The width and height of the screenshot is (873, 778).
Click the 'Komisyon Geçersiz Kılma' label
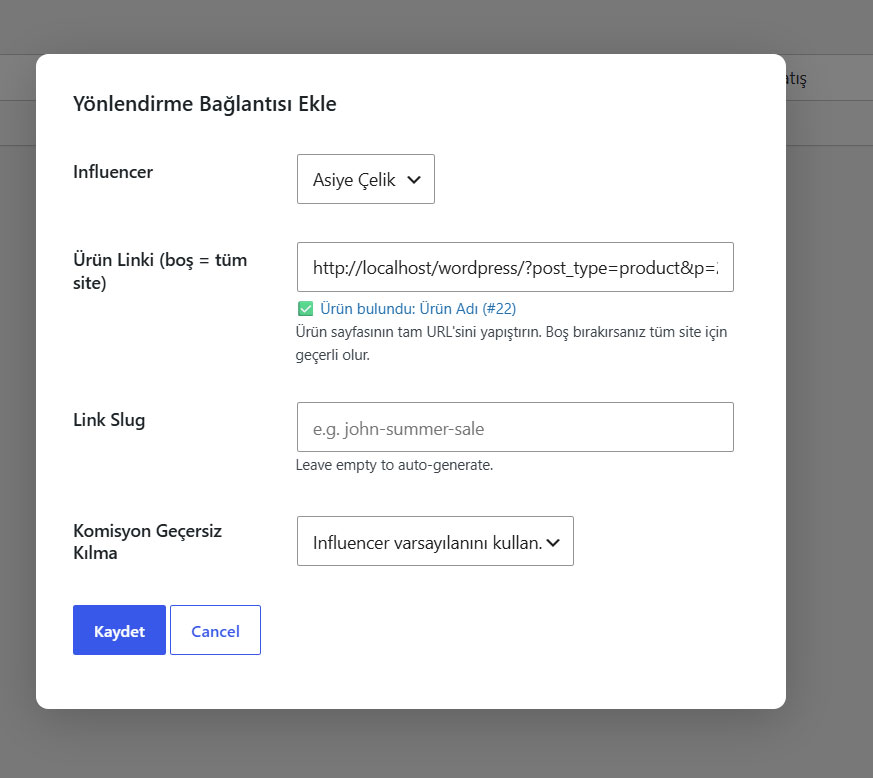pos(148,542)
